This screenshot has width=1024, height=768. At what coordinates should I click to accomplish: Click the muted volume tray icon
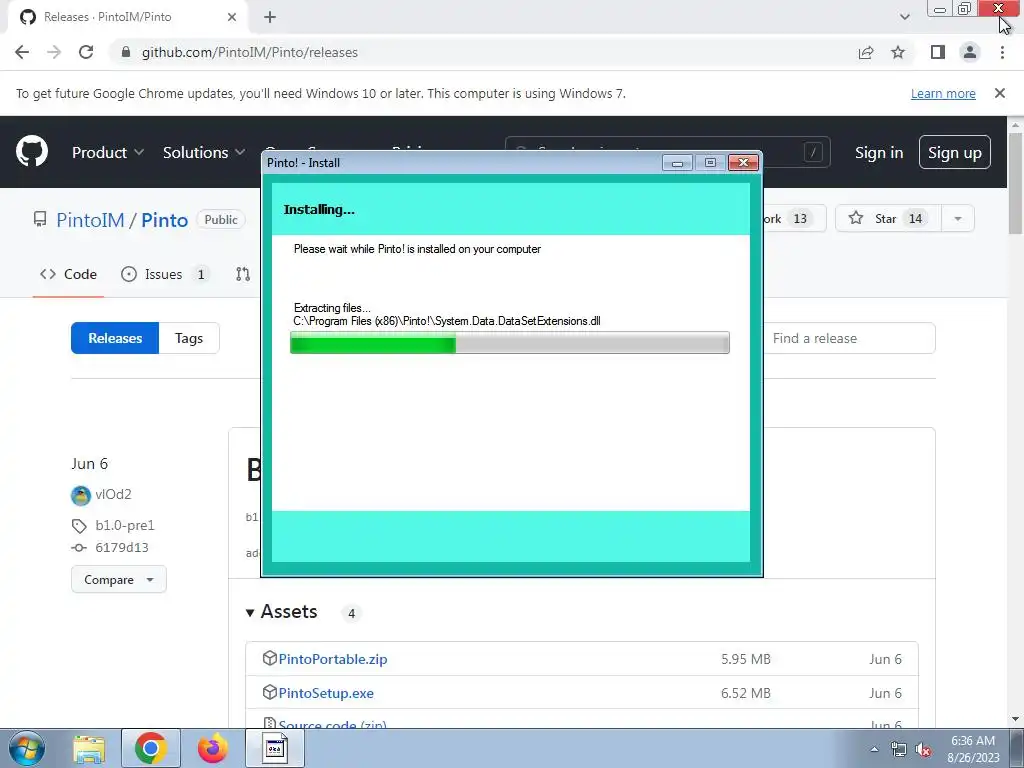(x=923, y=750)
